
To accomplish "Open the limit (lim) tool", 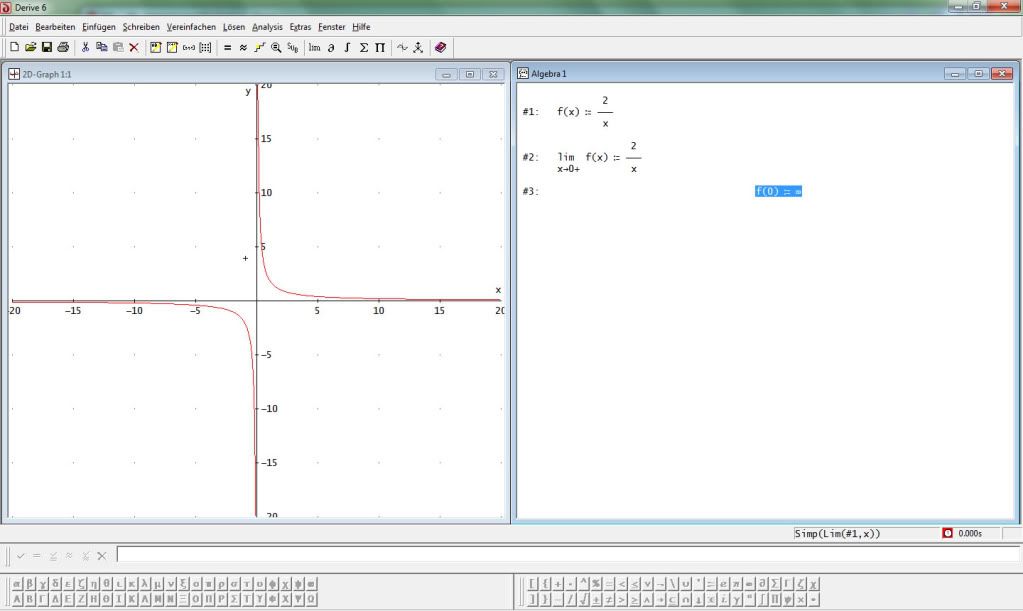I will tap(314, 47).
